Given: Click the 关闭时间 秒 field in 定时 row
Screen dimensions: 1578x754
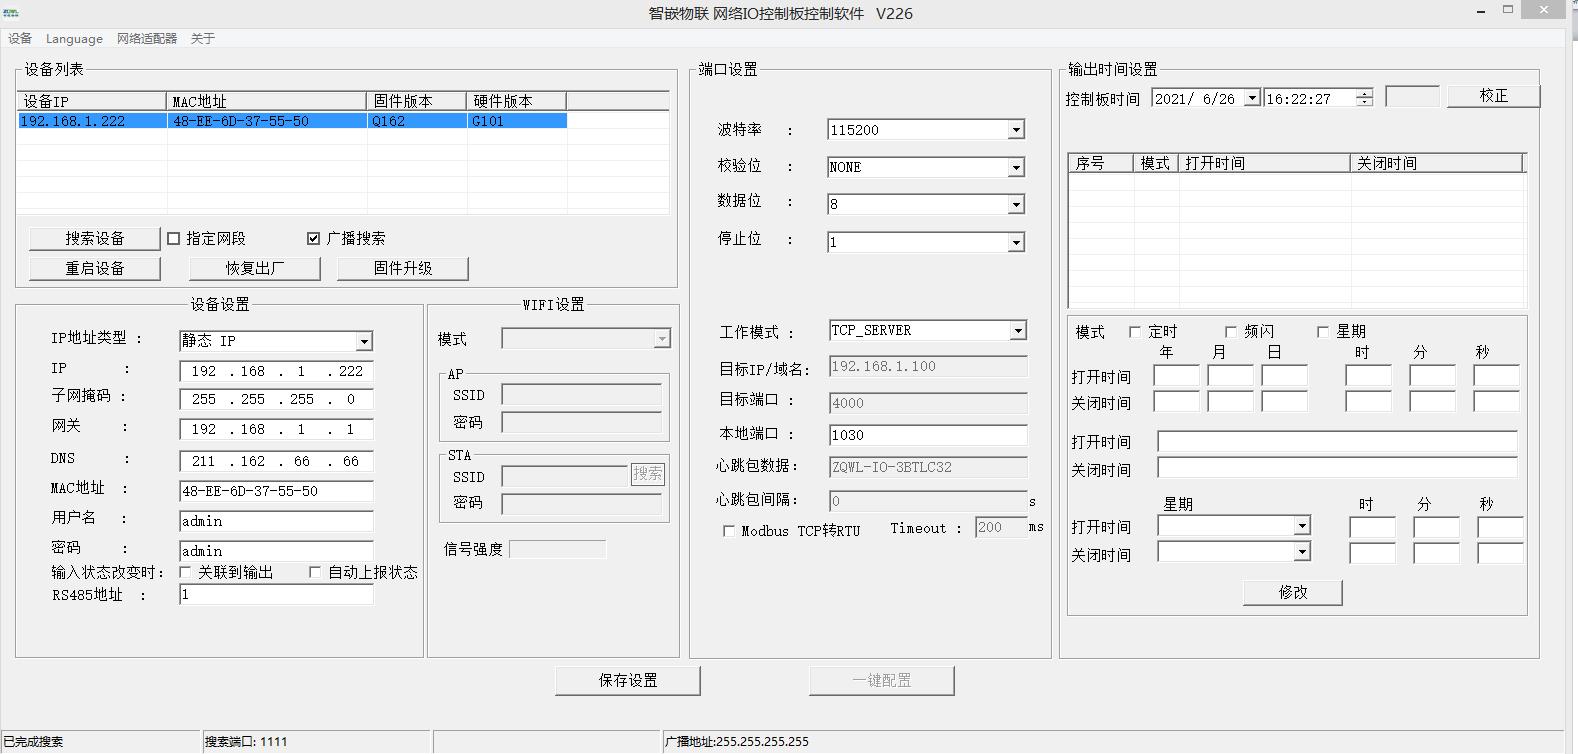Looking at the screenshot, I should click(x=1496, y=401).
